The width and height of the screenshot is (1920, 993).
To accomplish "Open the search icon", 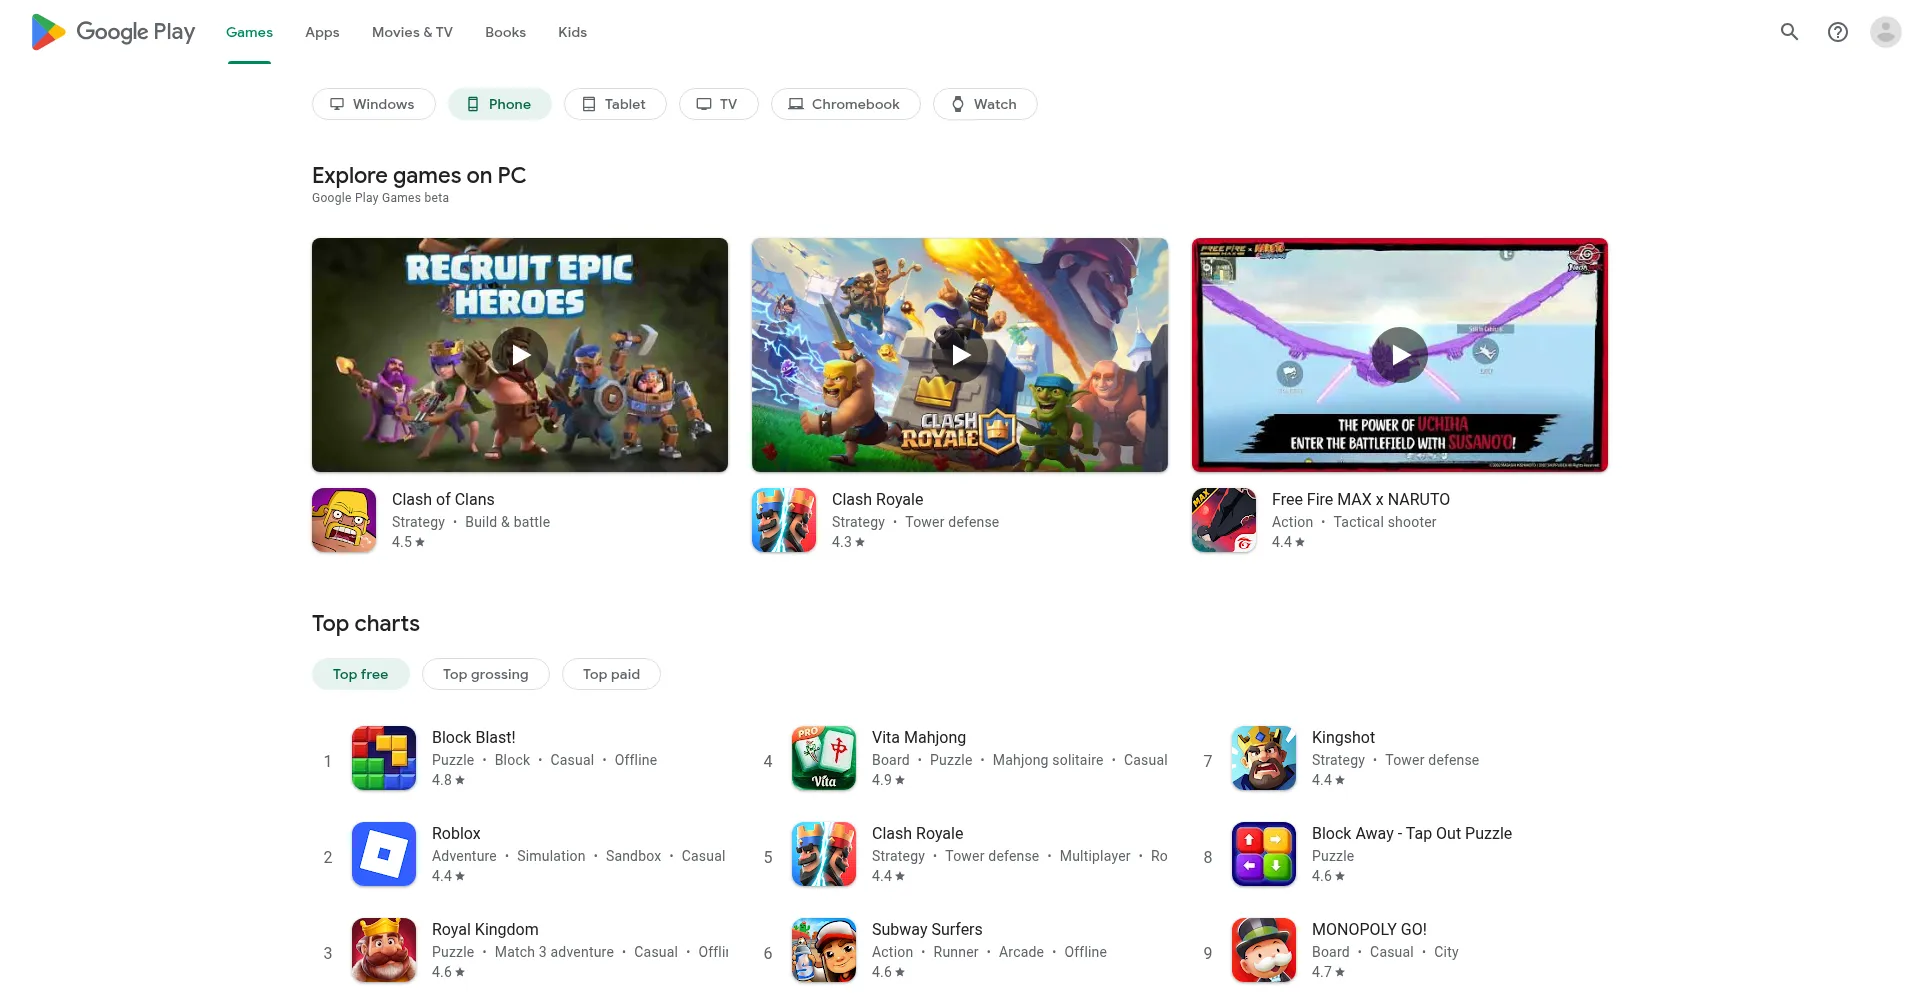I will [1789, 32].
